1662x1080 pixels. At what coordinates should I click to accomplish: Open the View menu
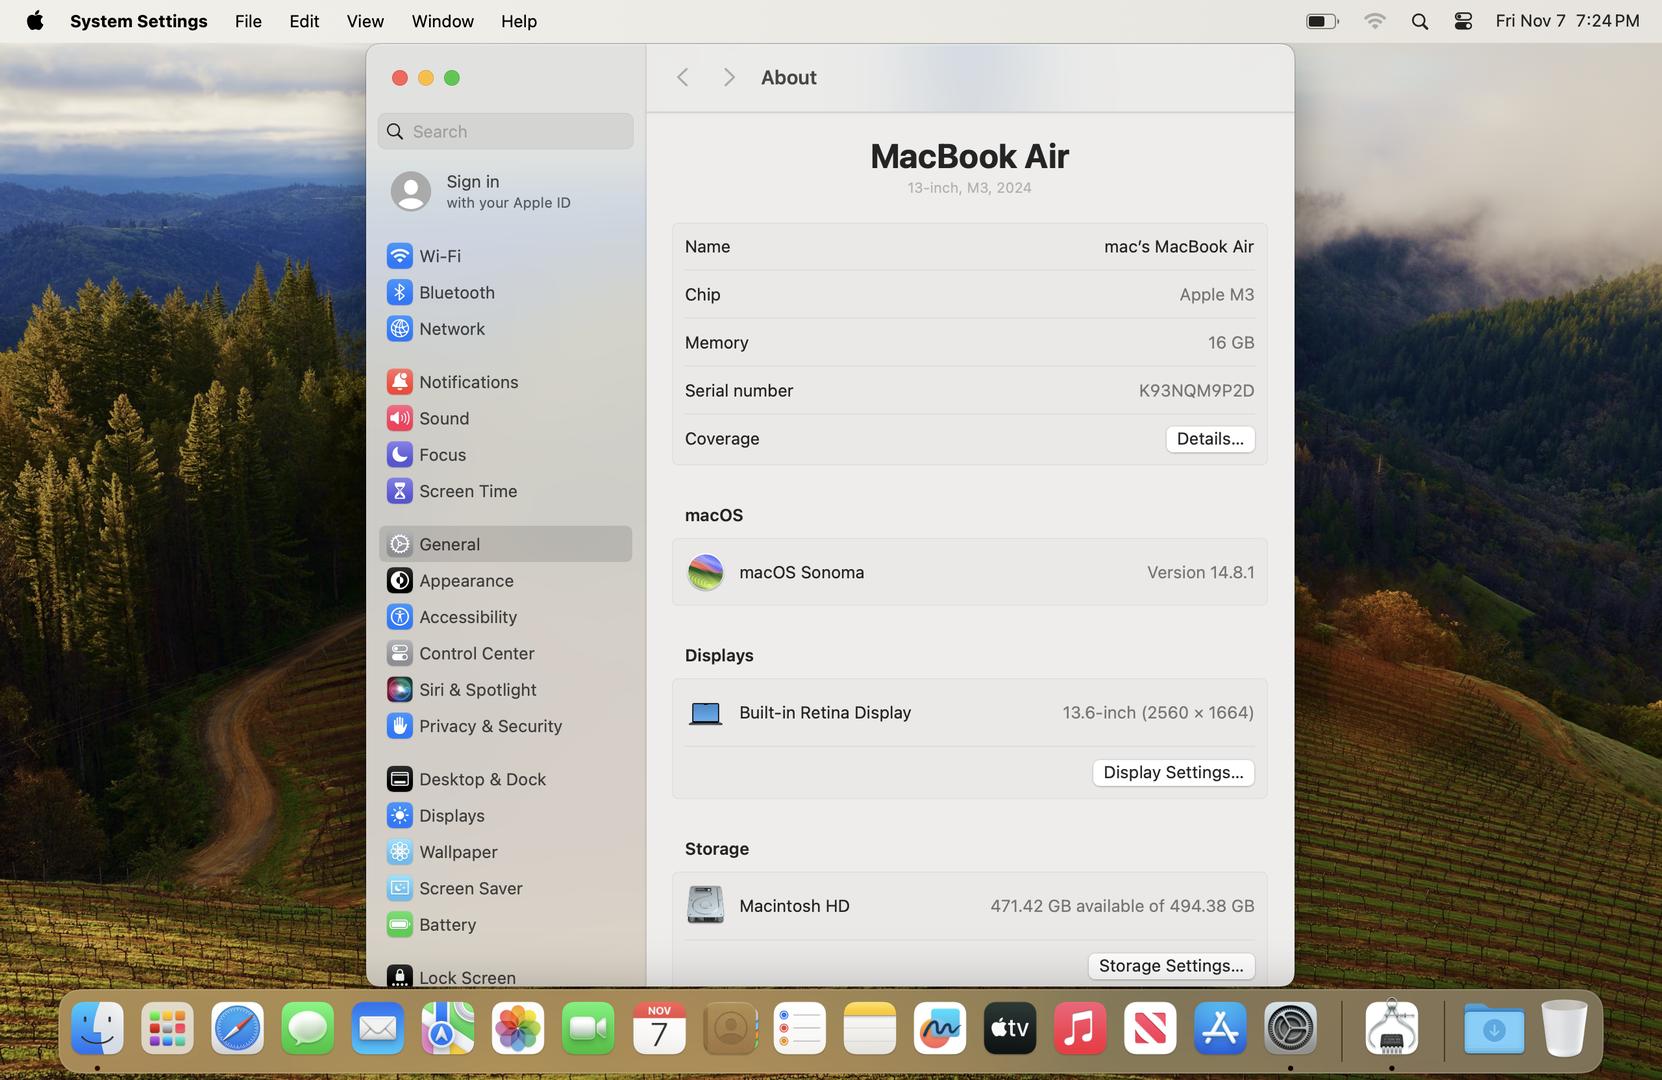click(x=365, y=21)
